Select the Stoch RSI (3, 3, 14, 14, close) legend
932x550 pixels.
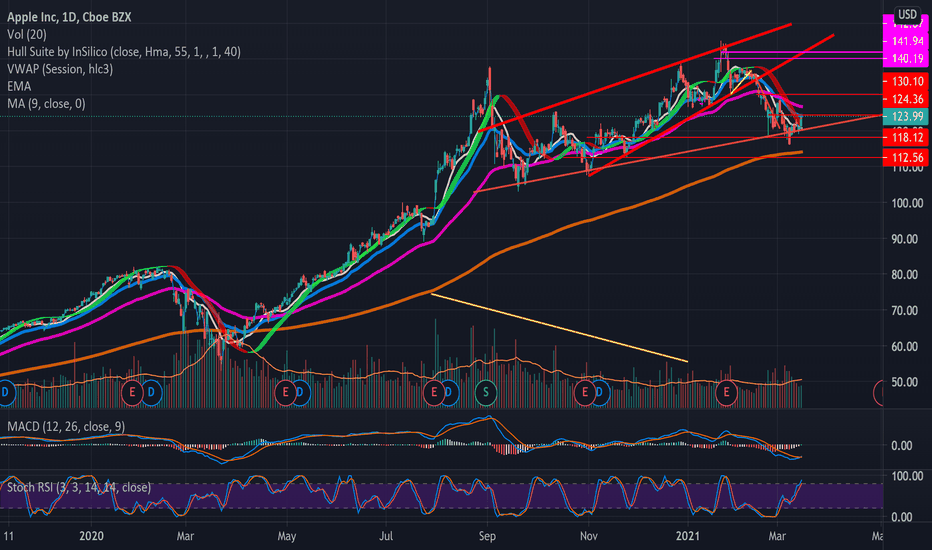tap(78, 488)
